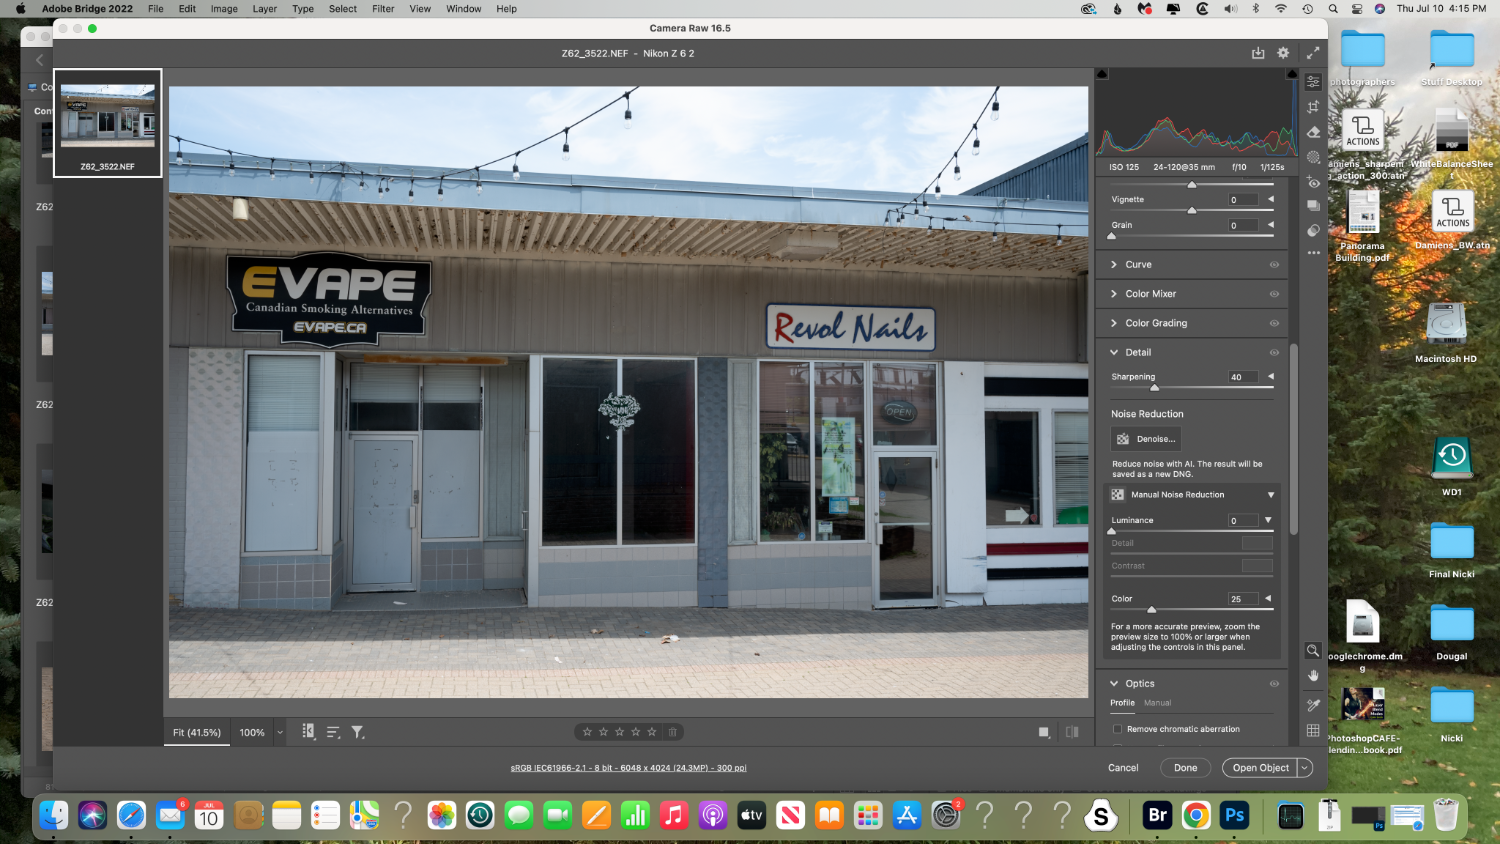Click the Manual Noise Reduction checkered icon
Image resolution: width=1500 pixels, height=844 pixels.
pos(1118,495)
